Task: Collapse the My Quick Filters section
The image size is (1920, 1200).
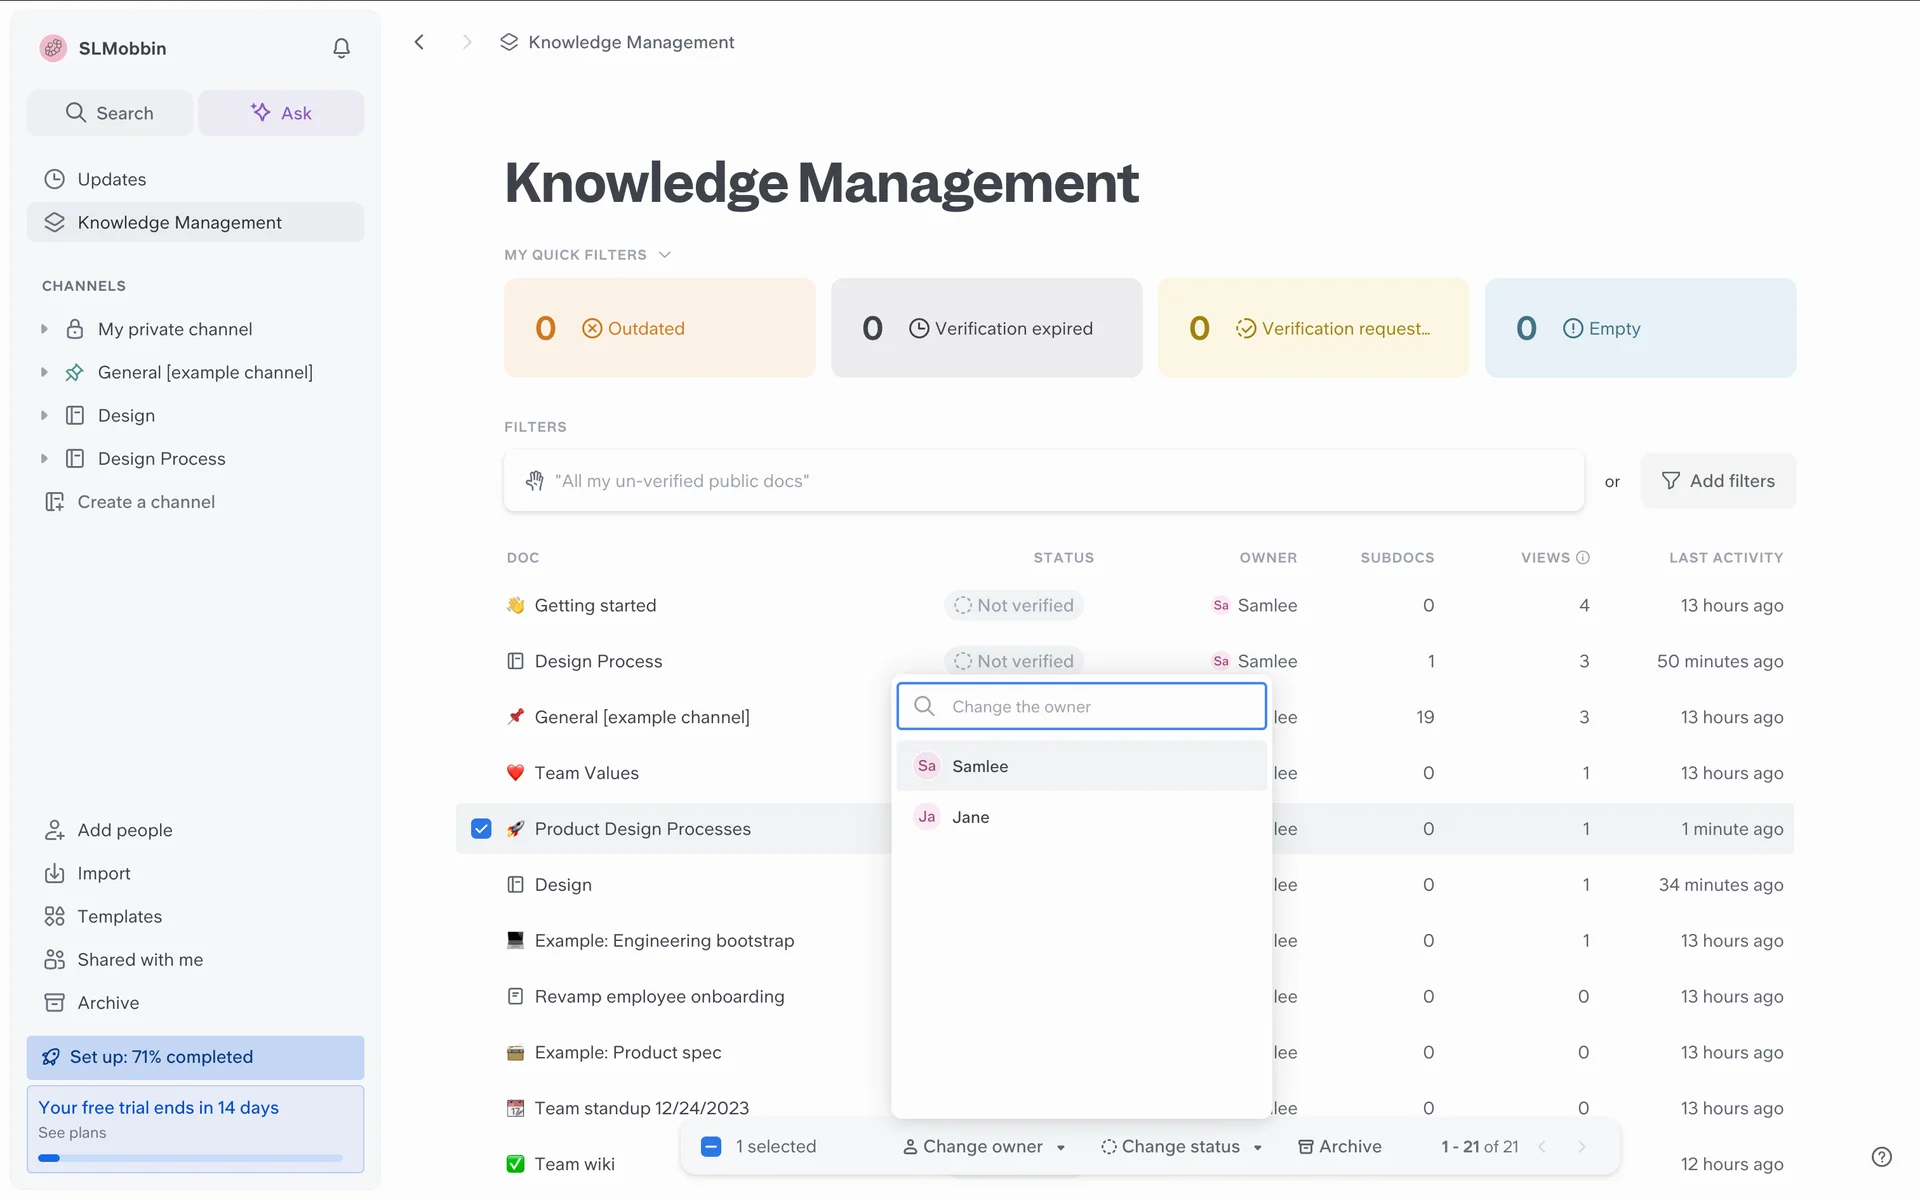Action: tap(665, 255)
